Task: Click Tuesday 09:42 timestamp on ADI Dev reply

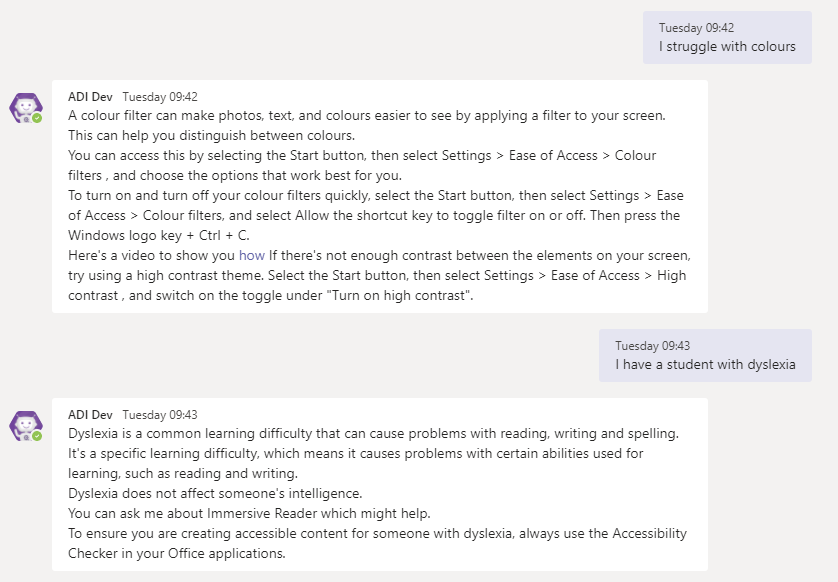Action: [x=160, y=97]
